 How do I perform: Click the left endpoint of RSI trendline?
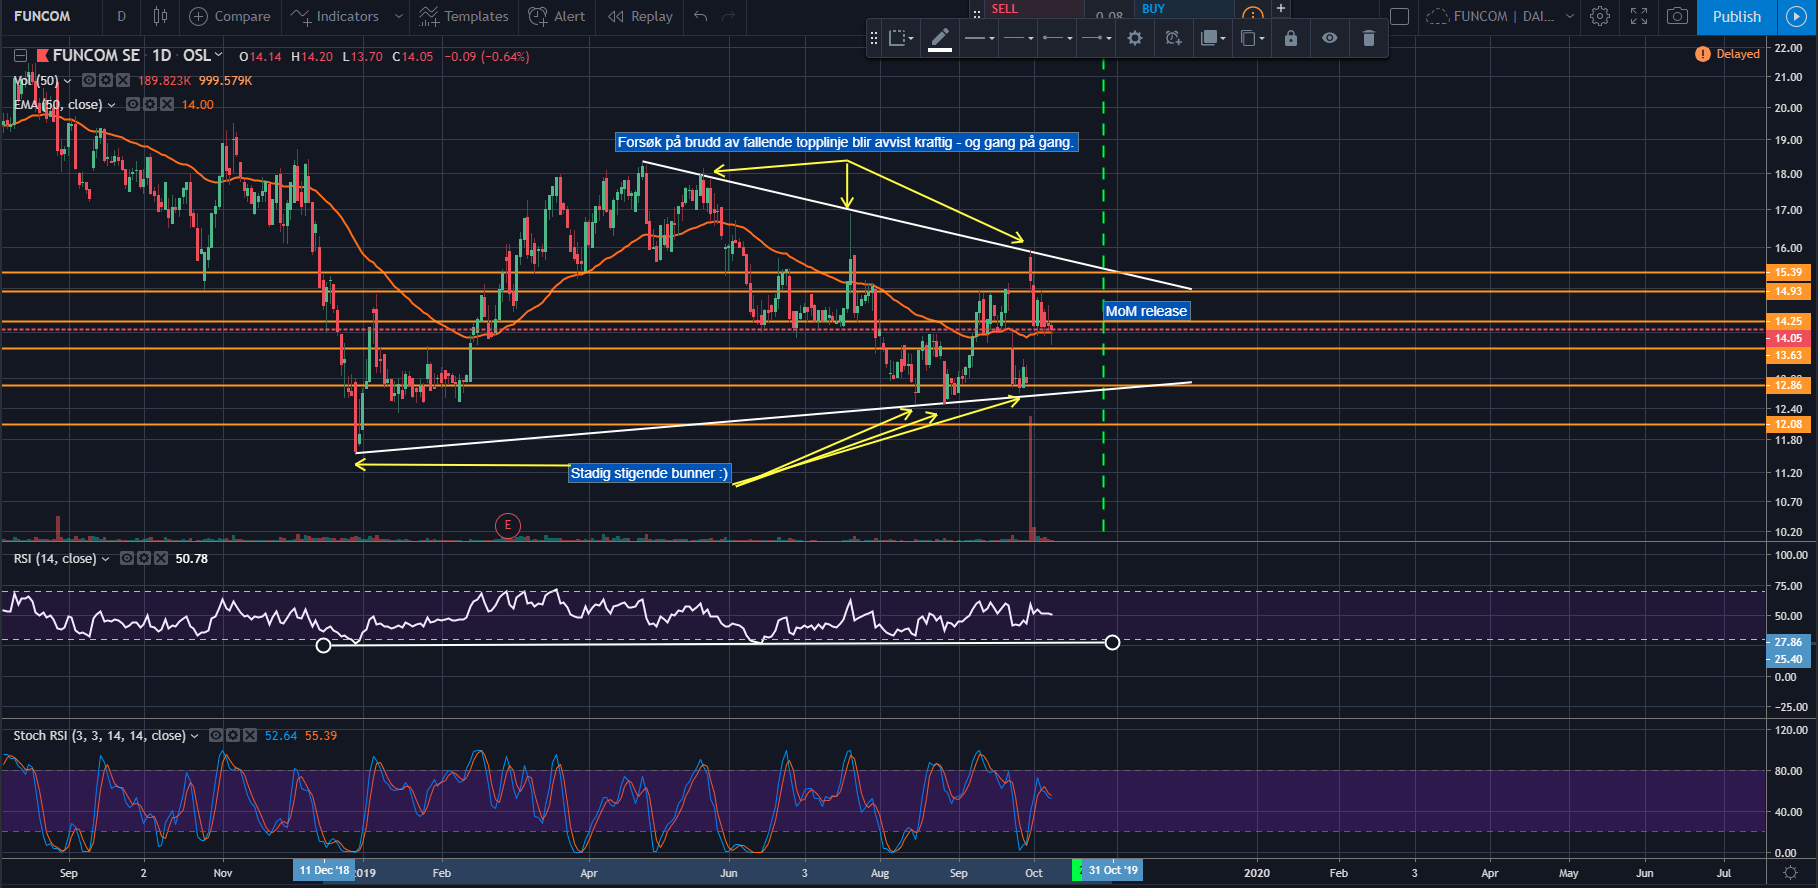pos(323,645)
